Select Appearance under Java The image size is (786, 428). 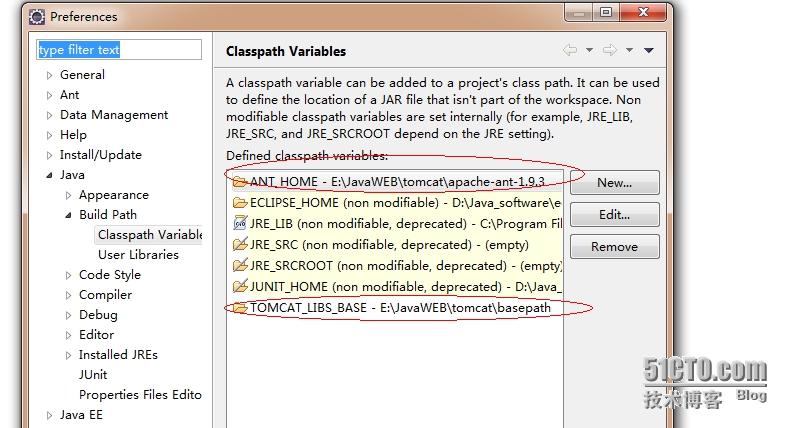click(114, 195)
